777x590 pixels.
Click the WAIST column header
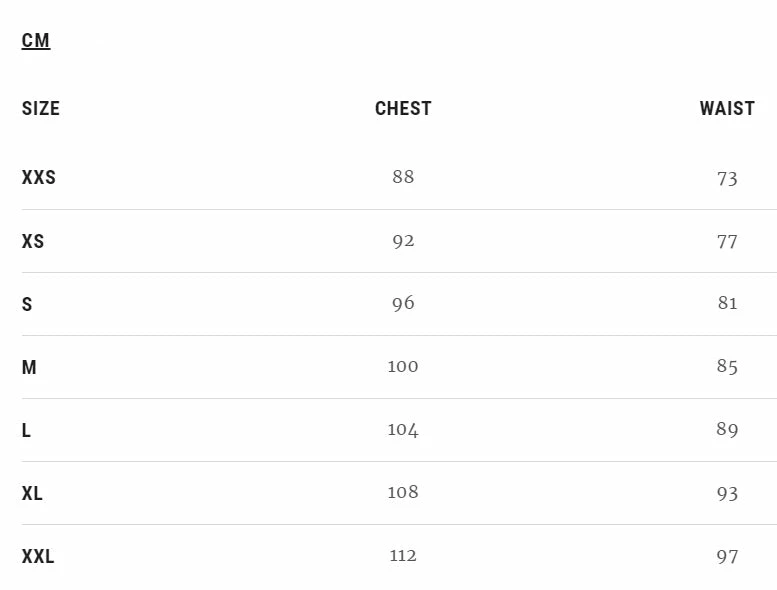pos(727,109)
